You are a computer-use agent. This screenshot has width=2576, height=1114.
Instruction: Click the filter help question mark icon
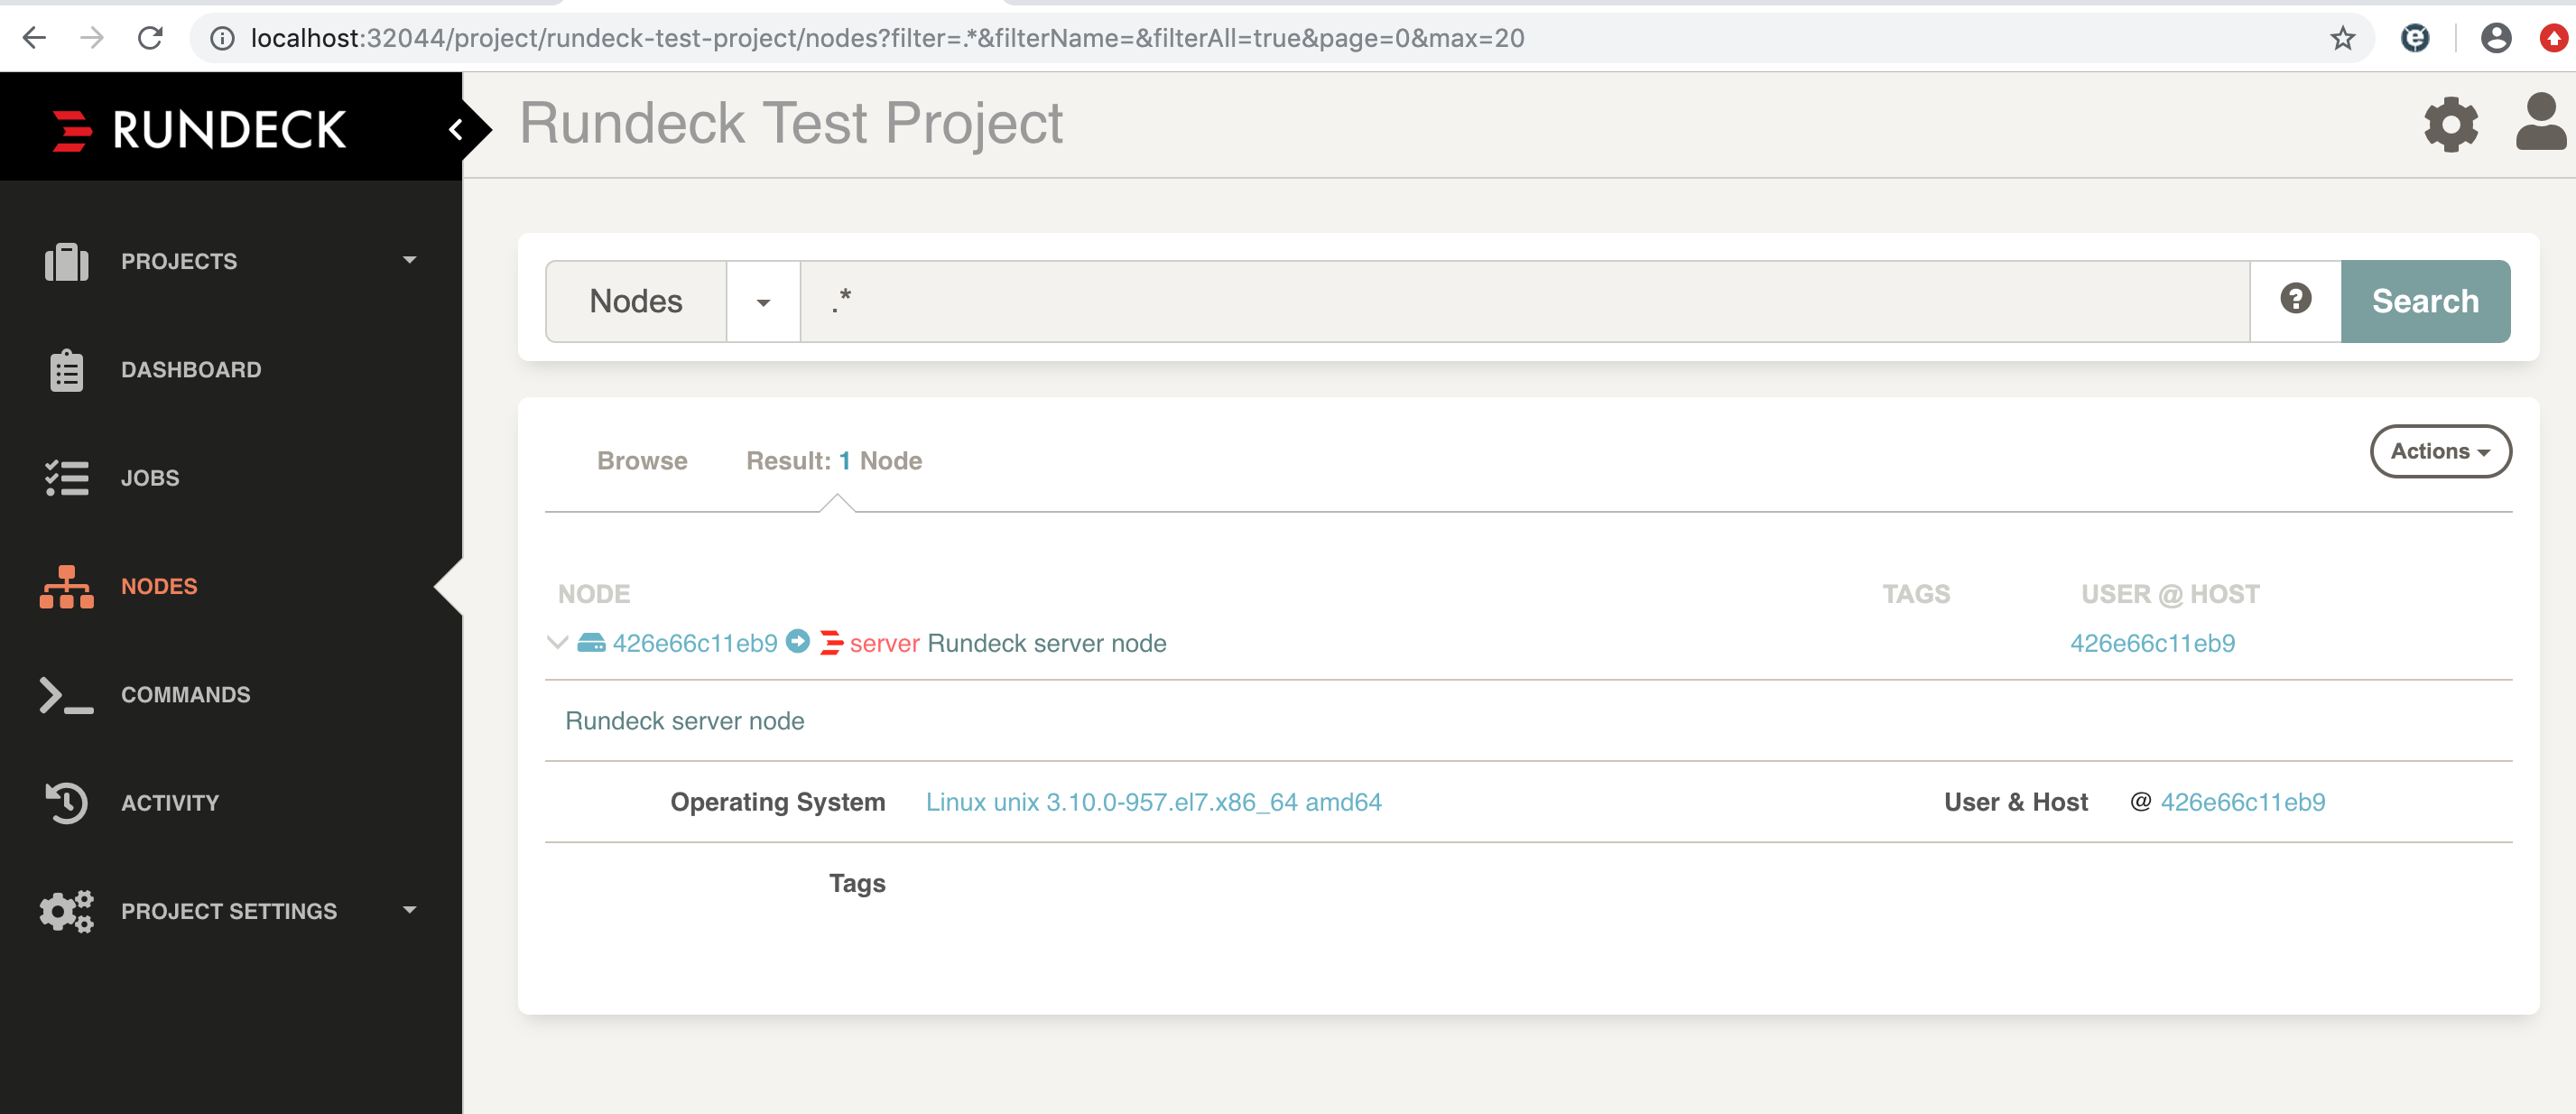(2294, 300)
